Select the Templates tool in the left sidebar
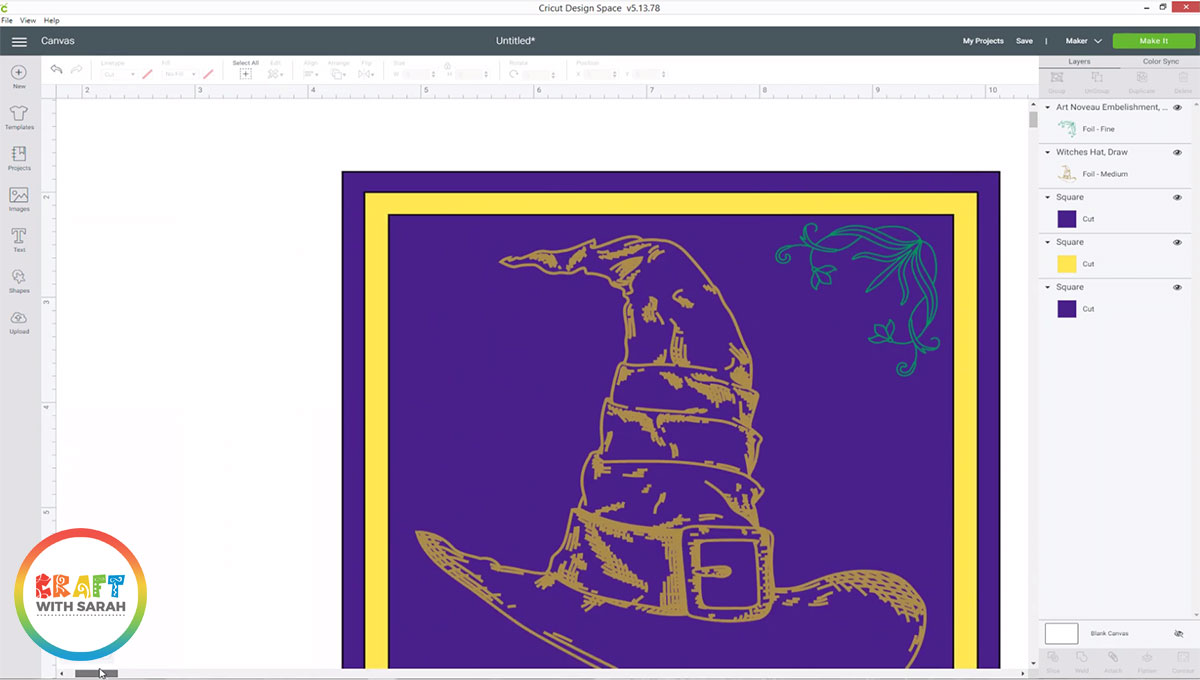The height and width of the screenshot is (680, 1200). (x=19, y=117)
